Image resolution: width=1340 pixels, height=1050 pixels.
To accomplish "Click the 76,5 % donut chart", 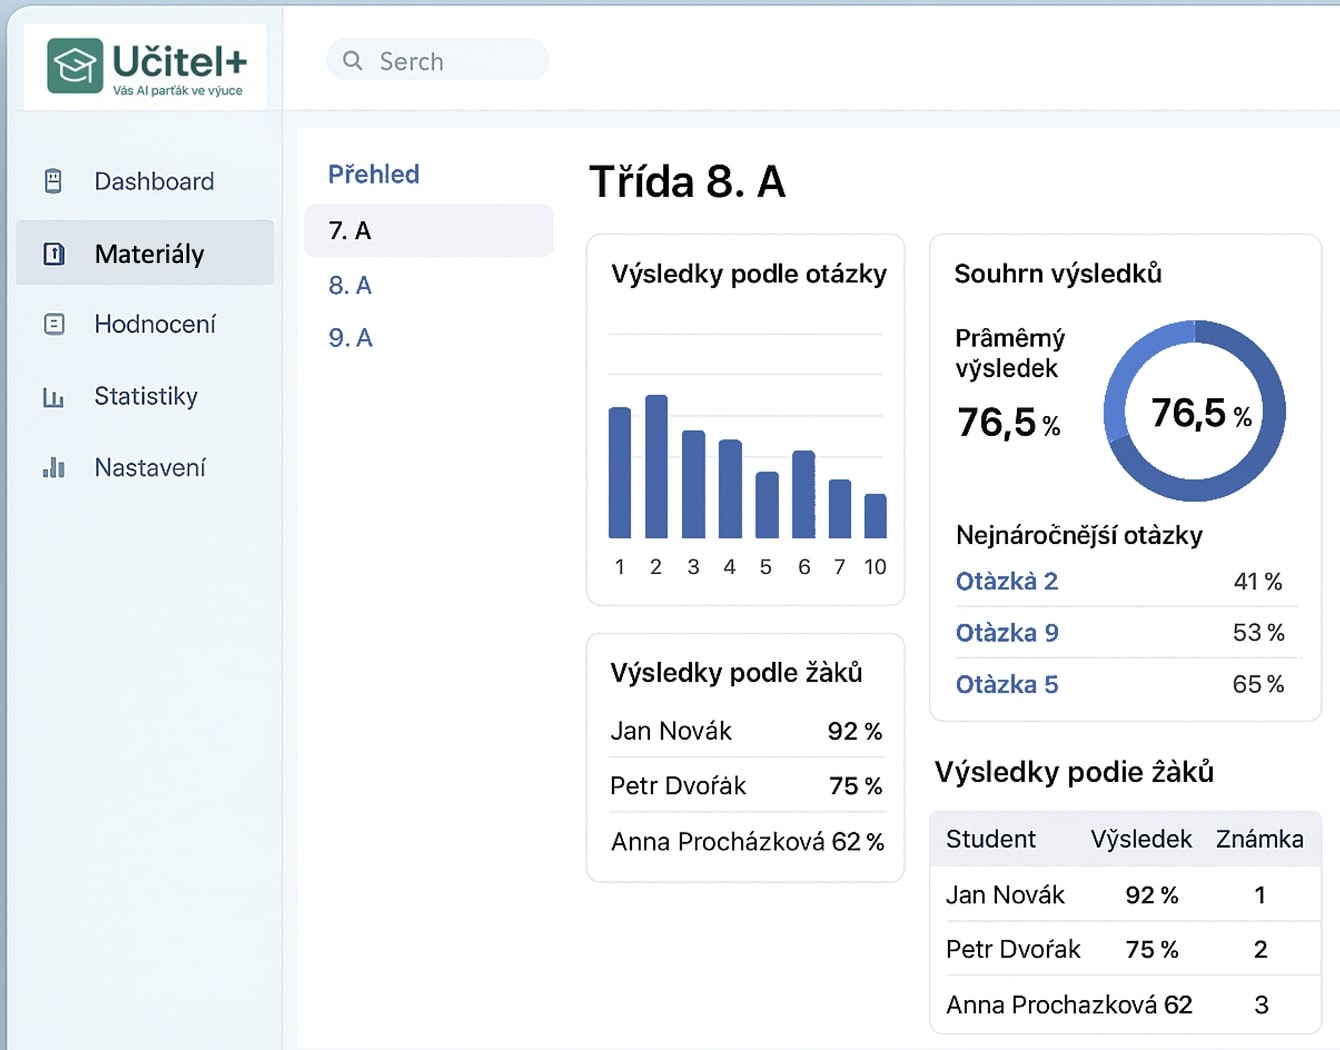I will coord(1195,411).
